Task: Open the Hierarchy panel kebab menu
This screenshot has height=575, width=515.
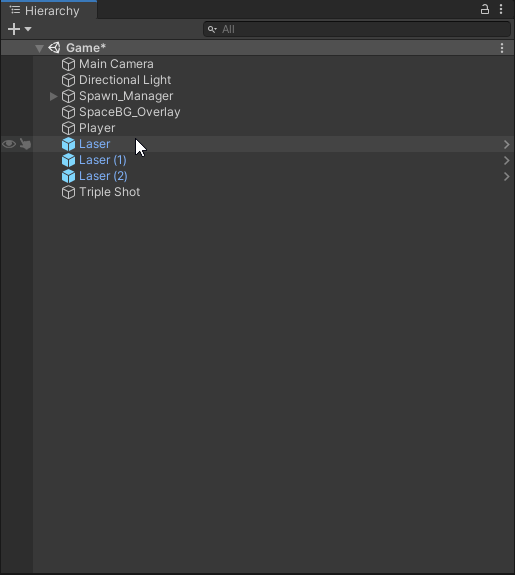Action: 501,9
